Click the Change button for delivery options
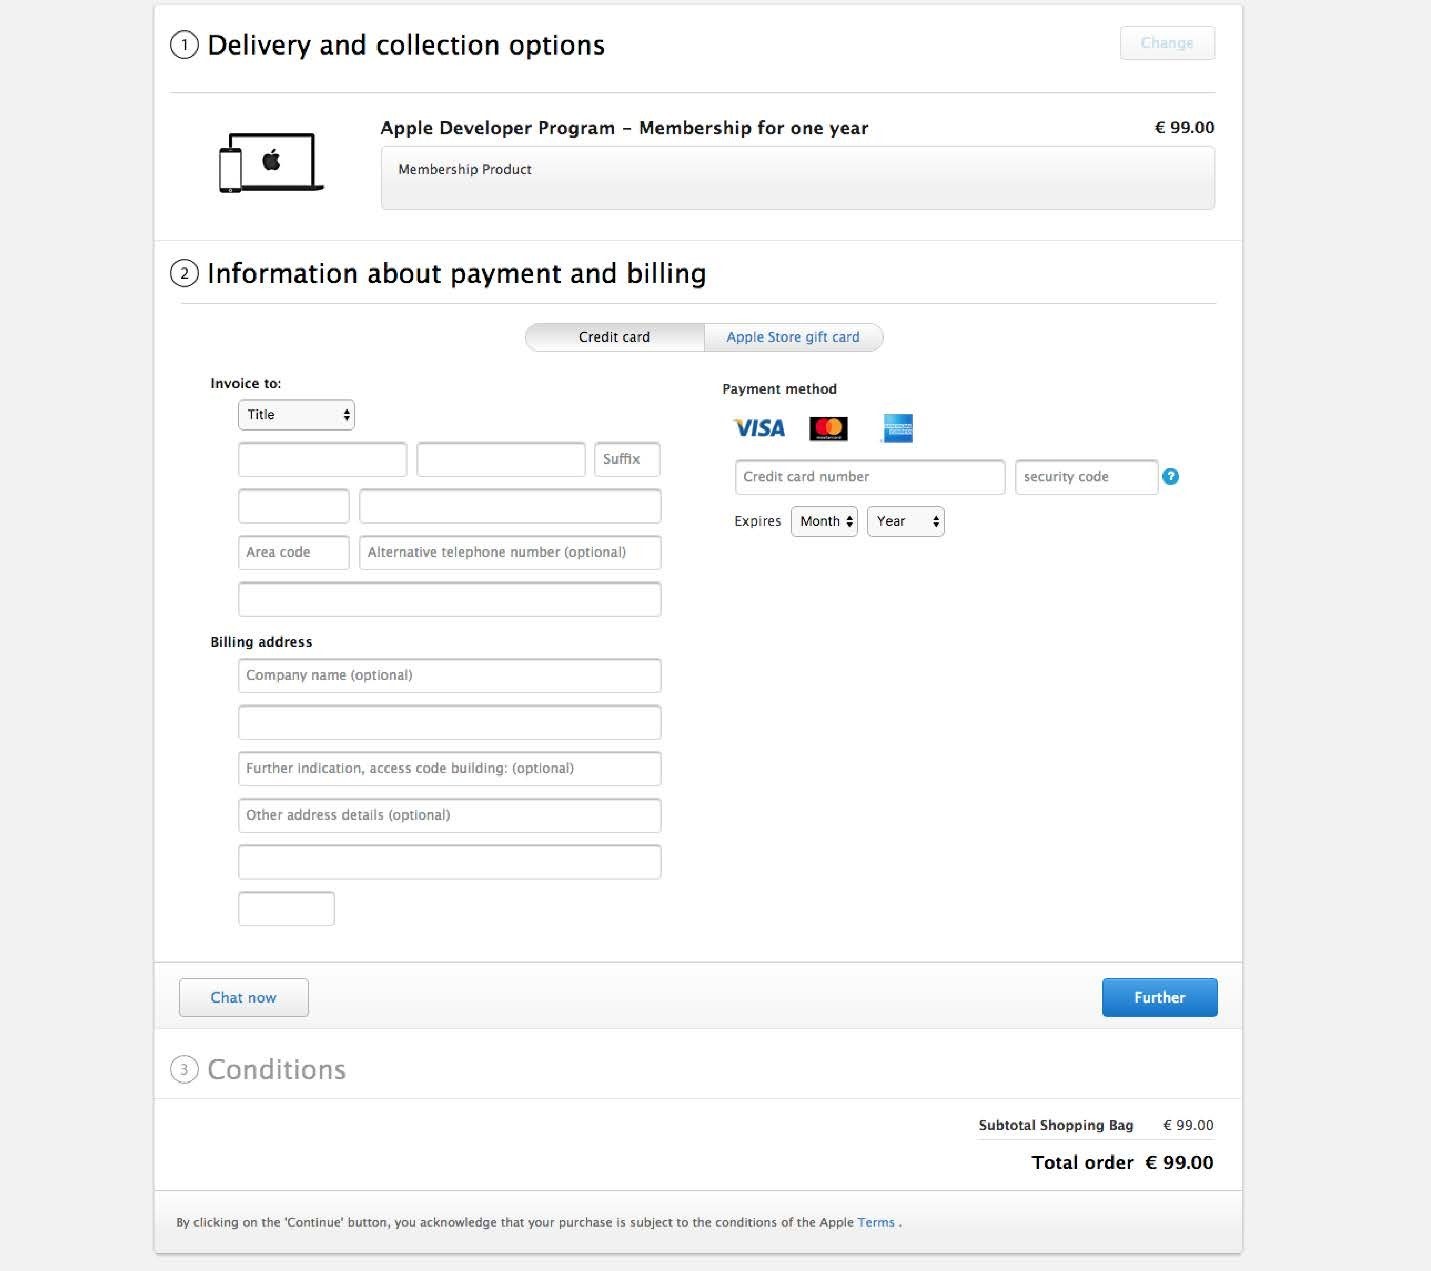The width and height of the screenshot is (1431, 1271). pos(1167,43)
